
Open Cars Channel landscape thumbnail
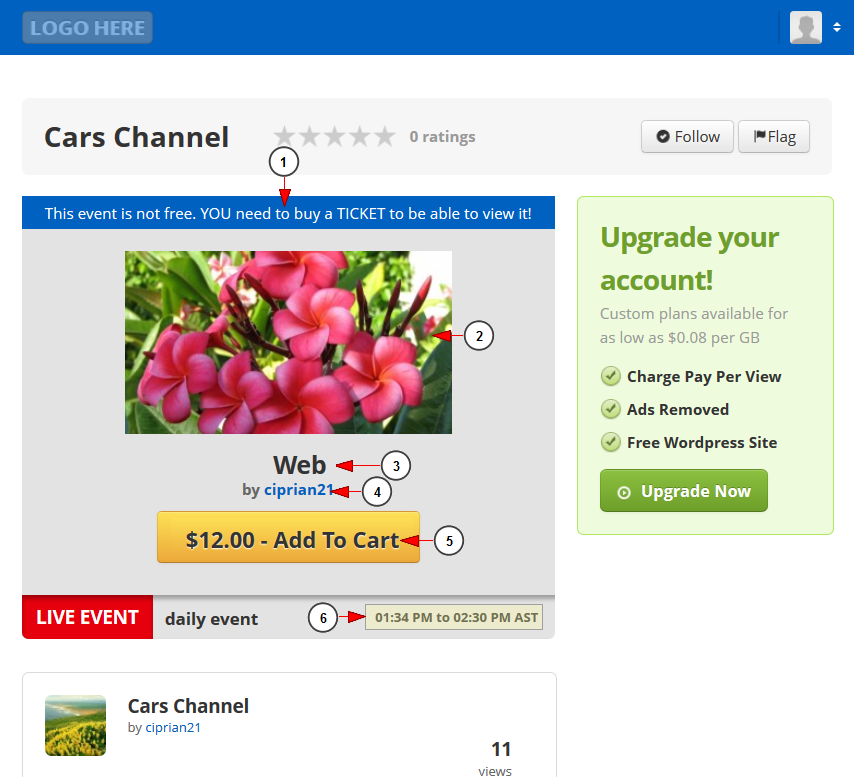click(x=75, y=725)
